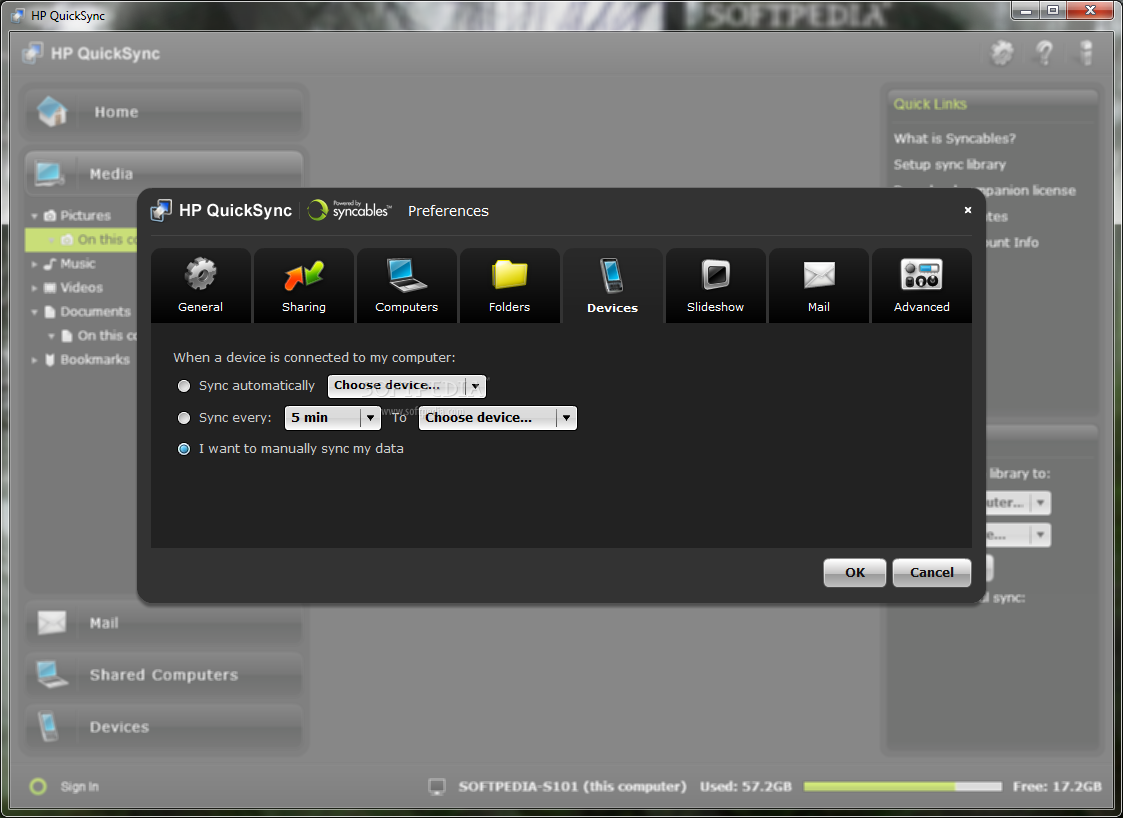Click the Pictures camera icon
The image size is (1123, 818).
[x=50, y=216]
